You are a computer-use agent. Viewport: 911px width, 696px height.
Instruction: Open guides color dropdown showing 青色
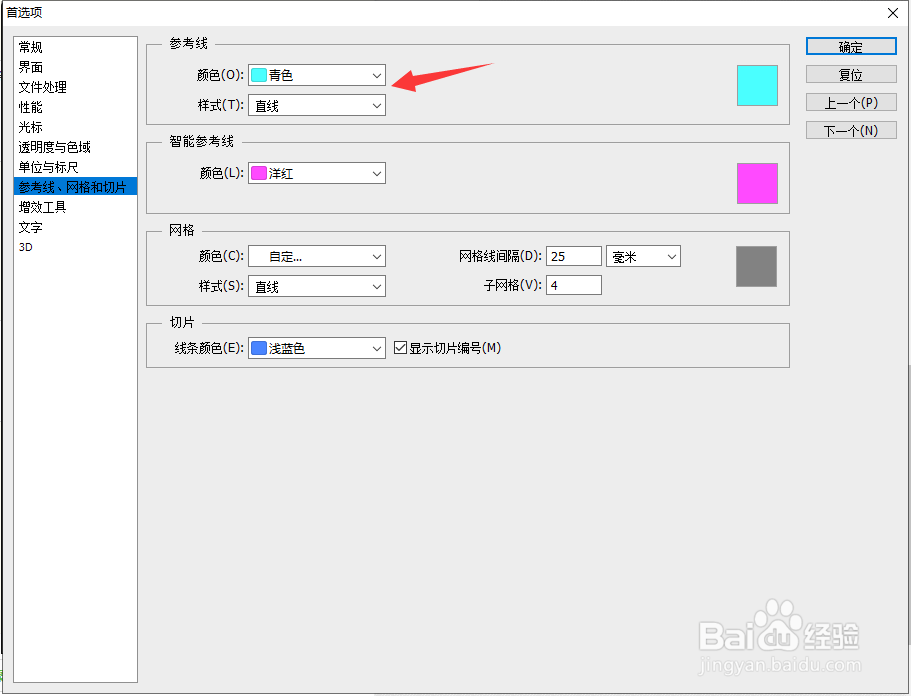[x=317, y=75]
